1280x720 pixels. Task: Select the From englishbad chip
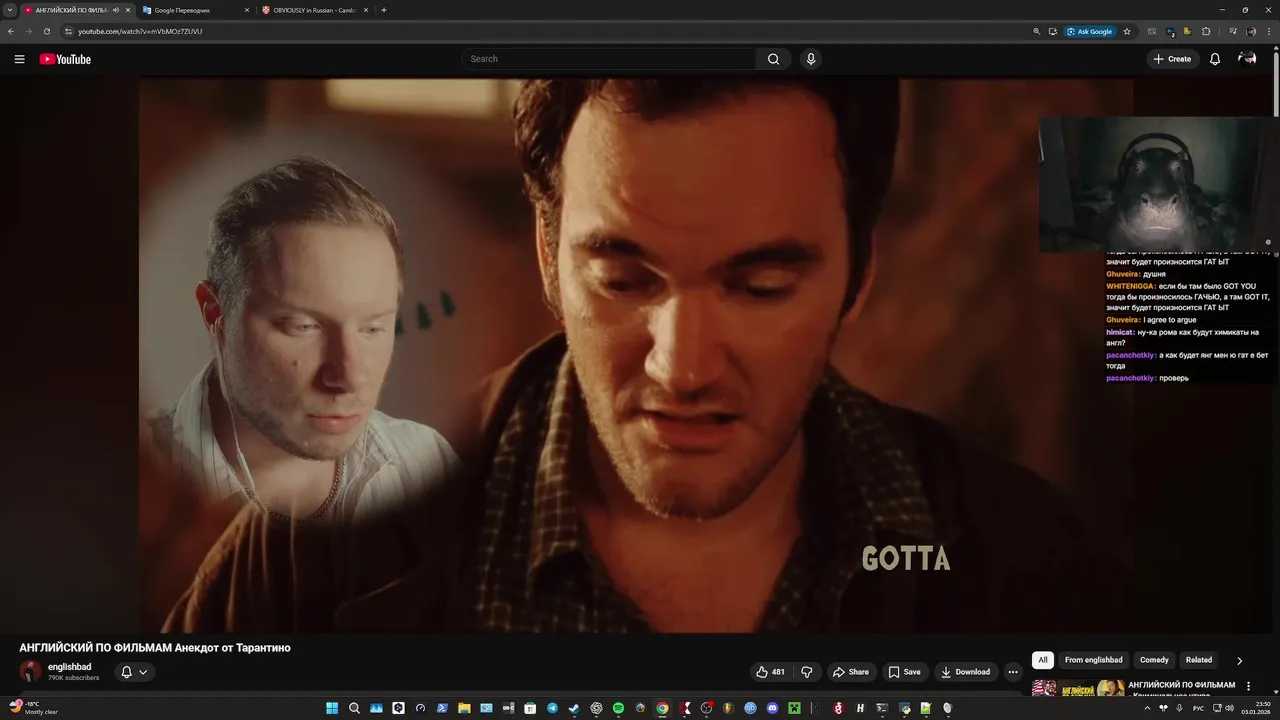tap(1093, 660)
